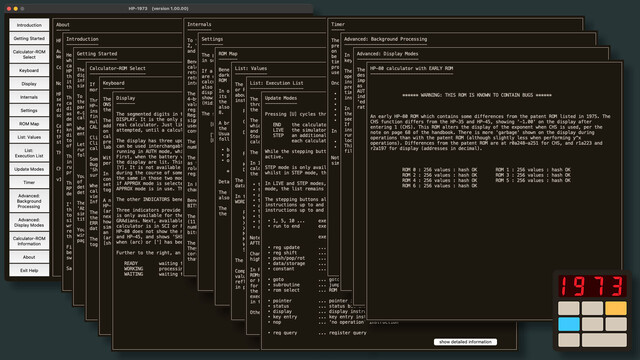Click the Exit Help button
The height and width of the screenshot is (360, 640).
29,270
